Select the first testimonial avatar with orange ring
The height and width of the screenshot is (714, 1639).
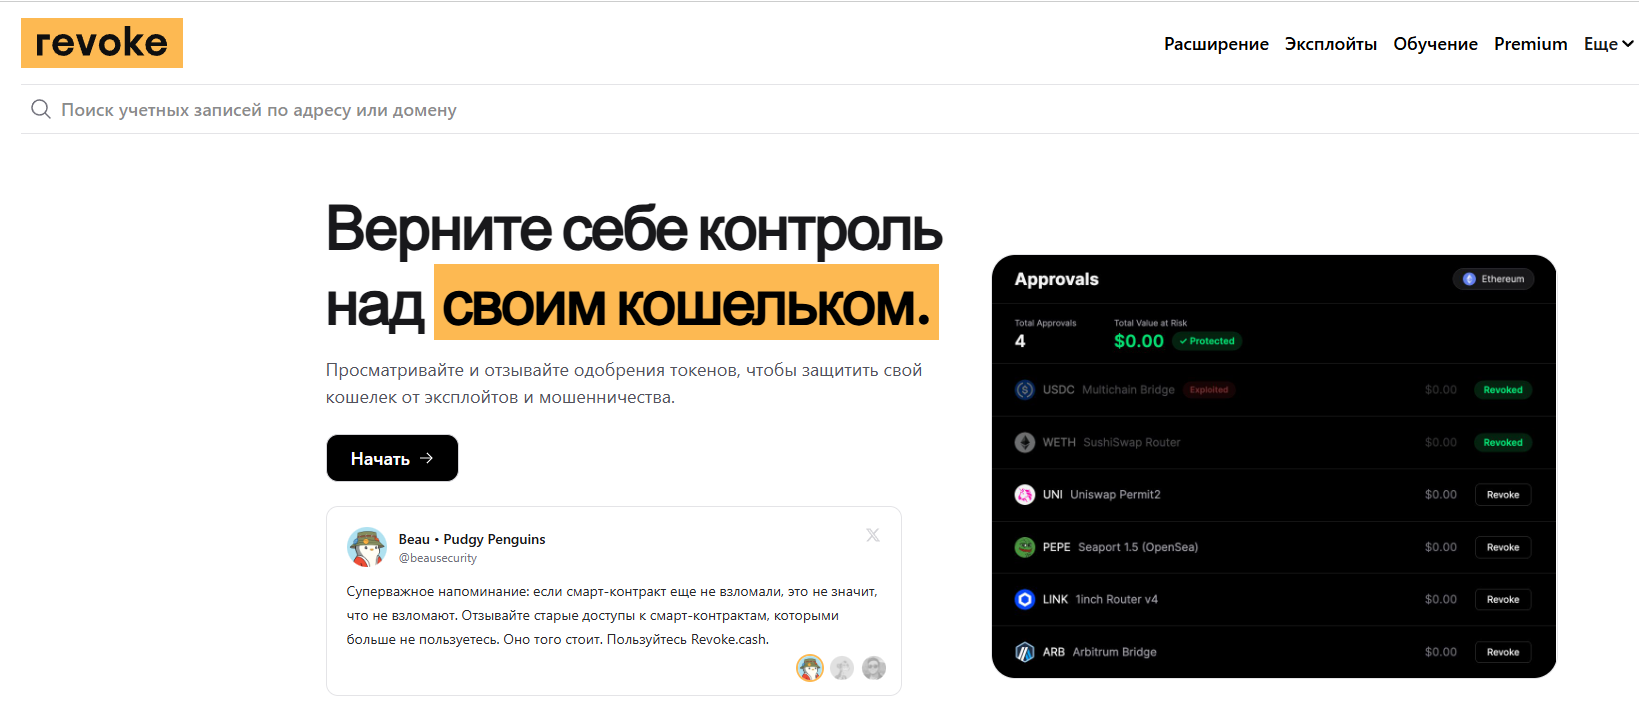pyautogui.click(x=810, y=668)
